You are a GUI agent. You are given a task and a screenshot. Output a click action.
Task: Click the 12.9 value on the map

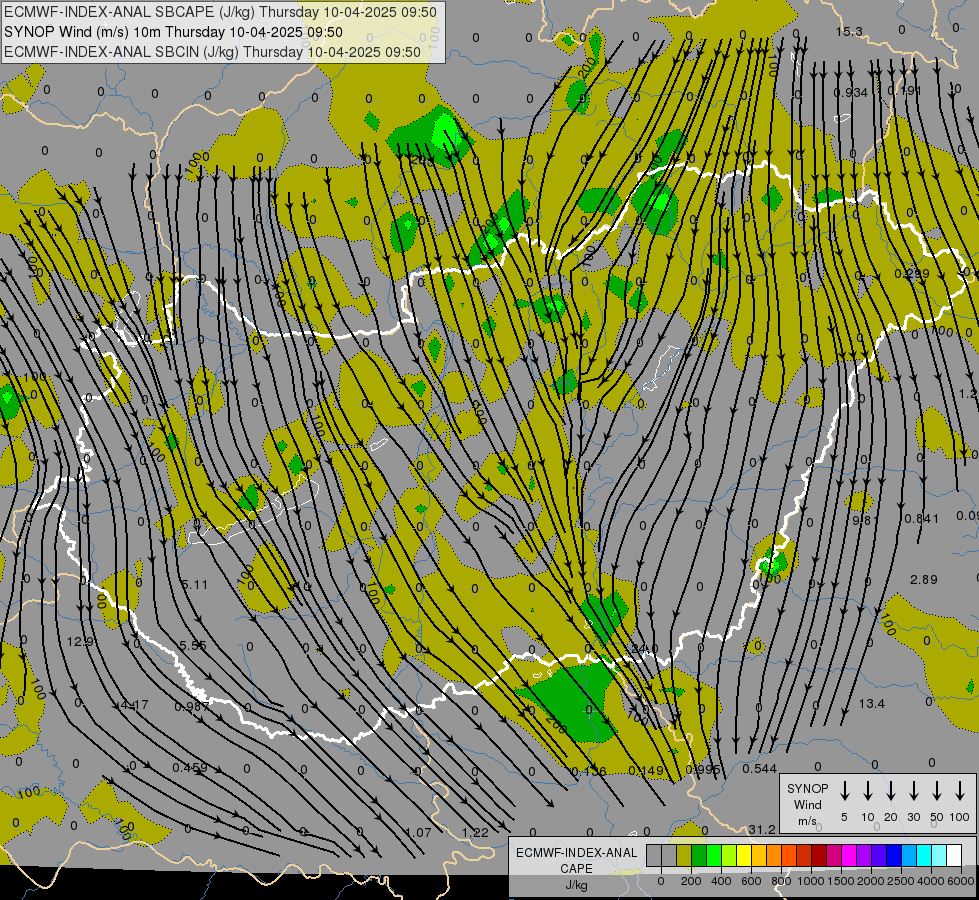click(81, 641)
